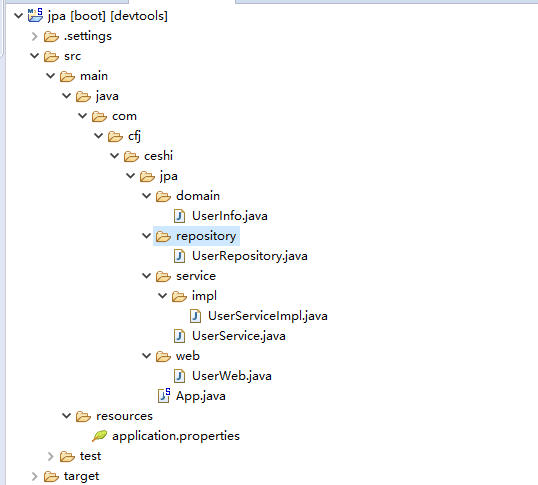Screen dimensions: 538x485
Task: Click the UserWeb.java file icon
Action: [179, 376]
